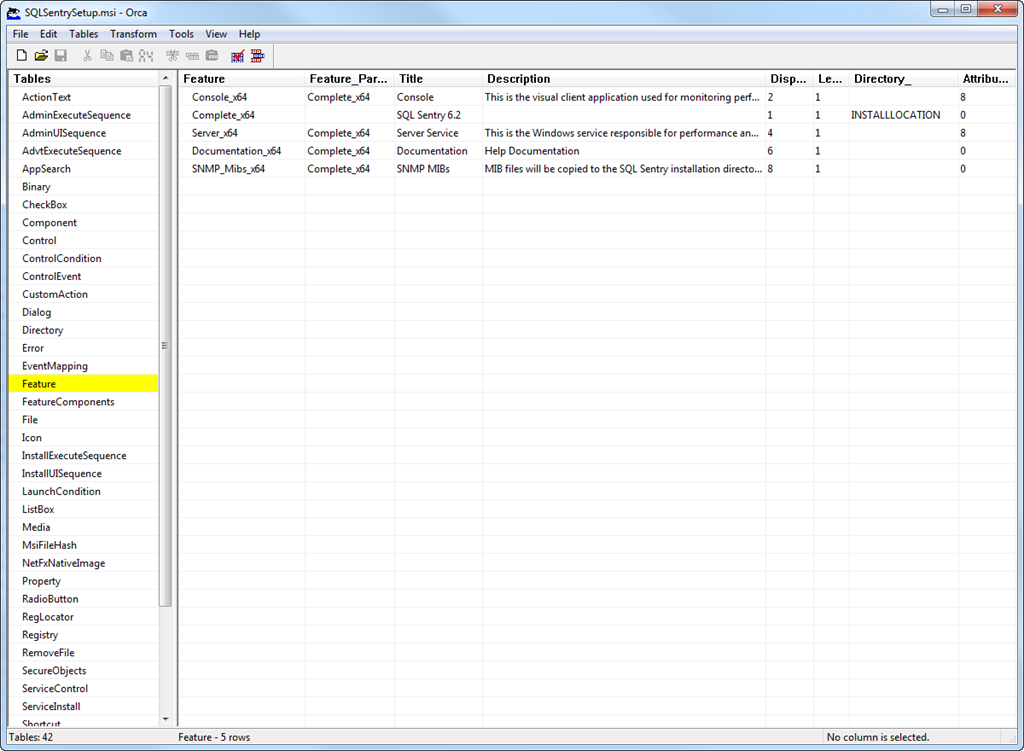Click the Paste clipboard toolbar icon

pyautogui.click(x=127, y=56)
